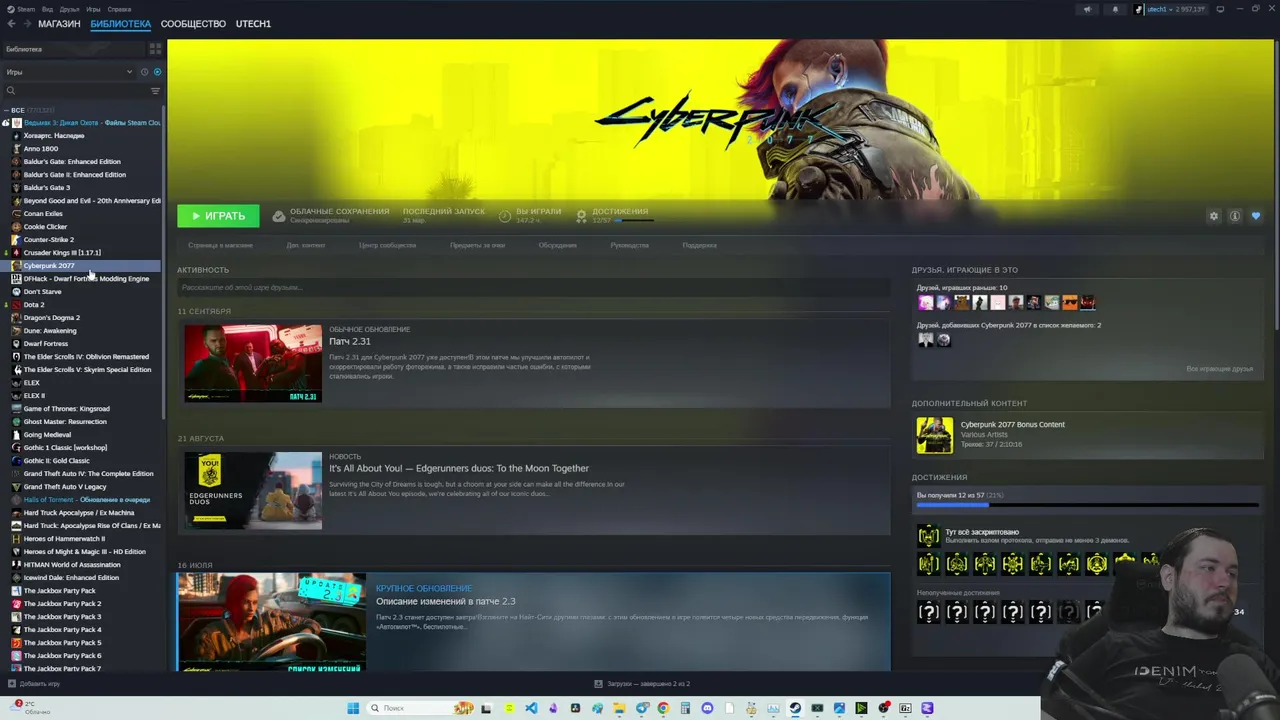Click the recent activity clock icon

(144, 72)
